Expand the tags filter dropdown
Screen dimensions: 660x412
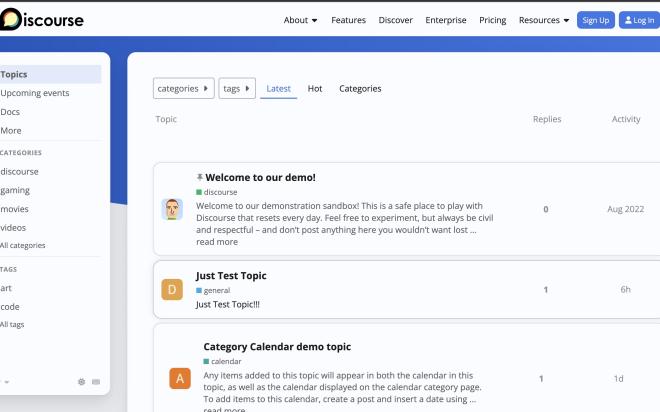coord(237,89)
